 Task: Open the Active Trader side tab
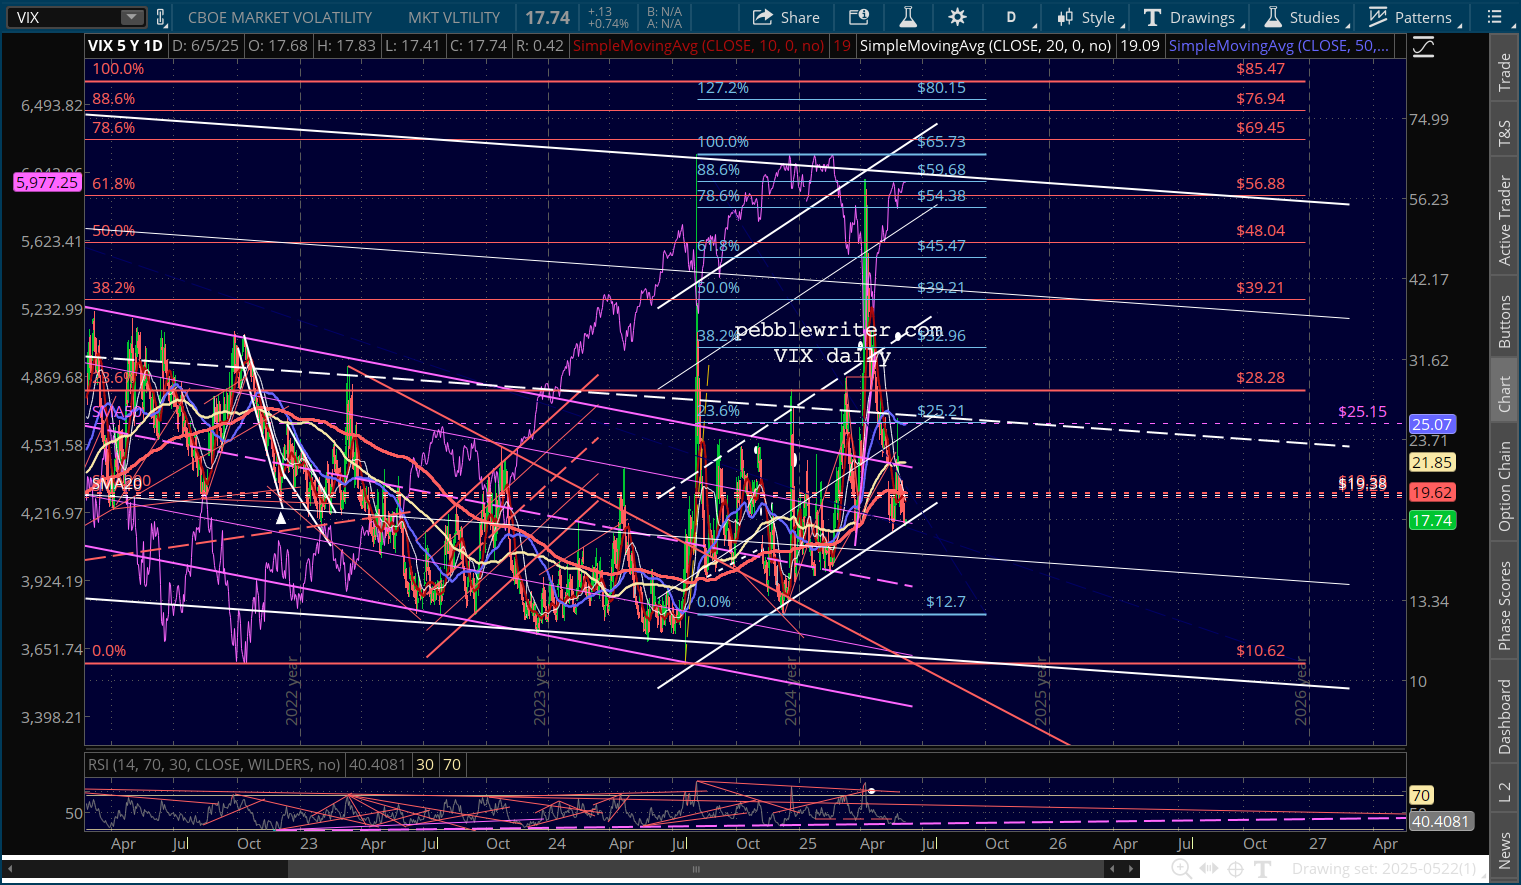point(1504,221)
